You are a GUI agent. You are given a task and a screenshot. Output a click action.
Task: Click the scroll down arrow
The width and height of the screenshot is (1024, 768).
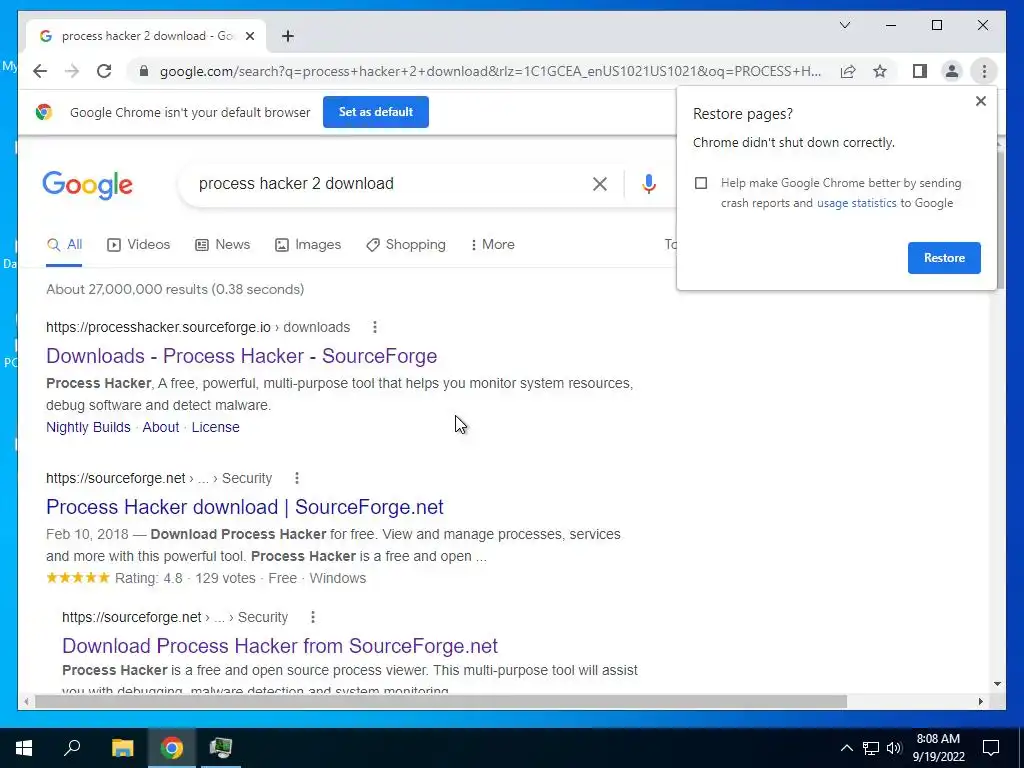[997, 684]
